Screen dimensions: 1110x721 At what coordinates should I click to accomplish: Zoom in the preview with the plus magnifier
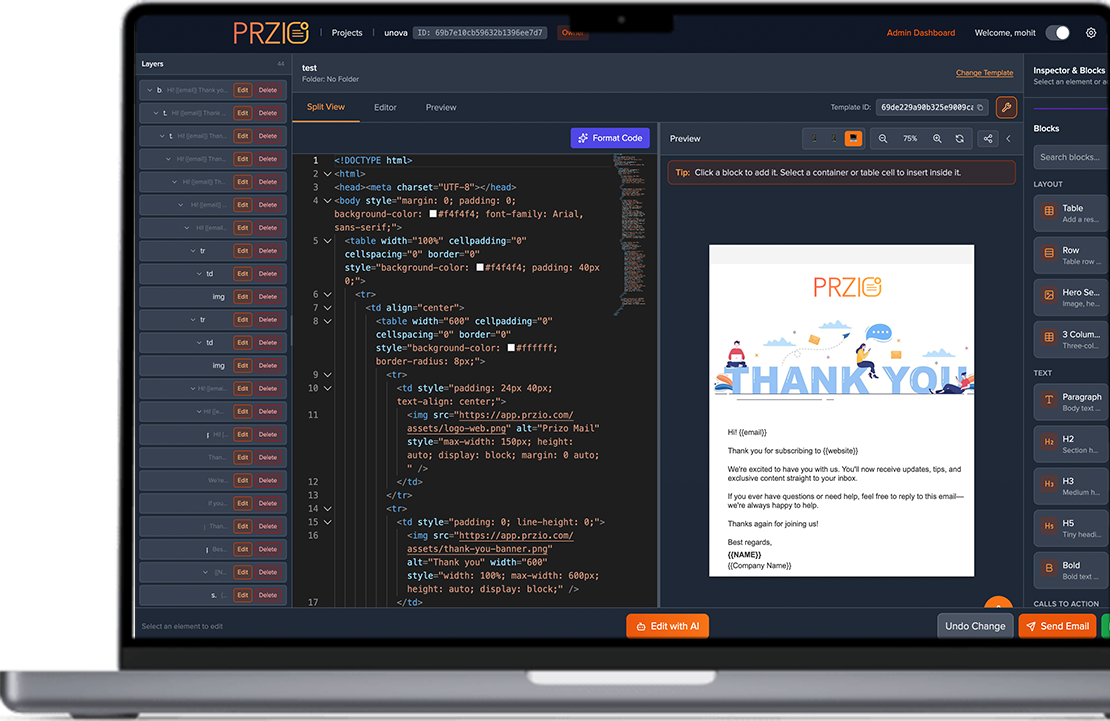coord(937,139)
